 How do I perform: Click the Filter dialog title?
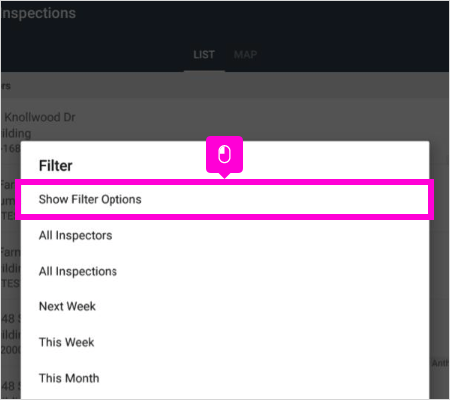click(x=56, y=166)
